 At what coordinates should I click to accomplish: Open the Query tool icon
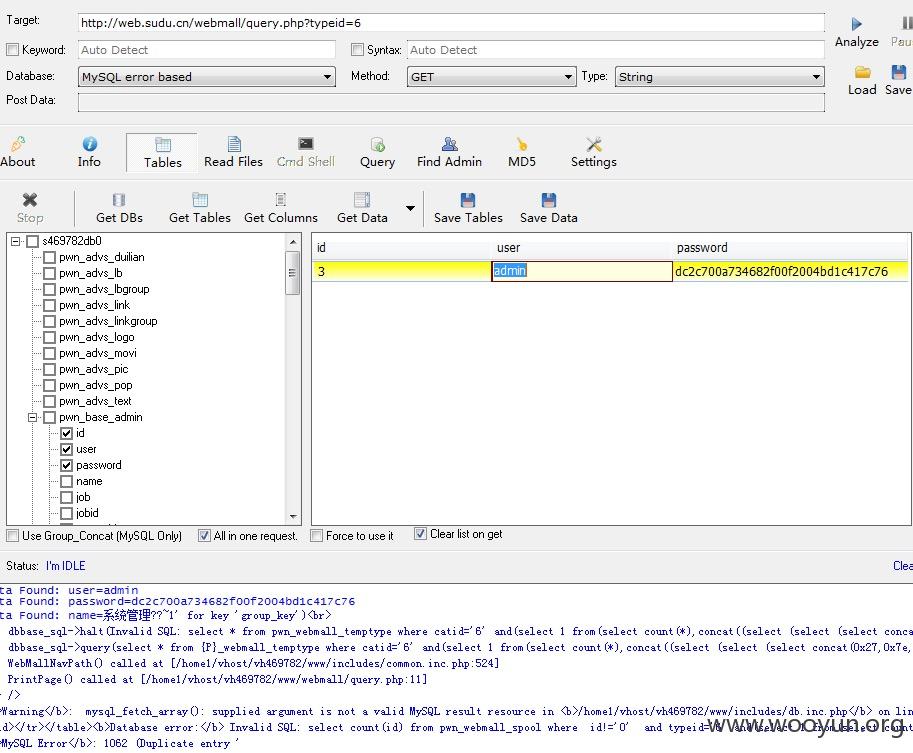tap(377, 144)
